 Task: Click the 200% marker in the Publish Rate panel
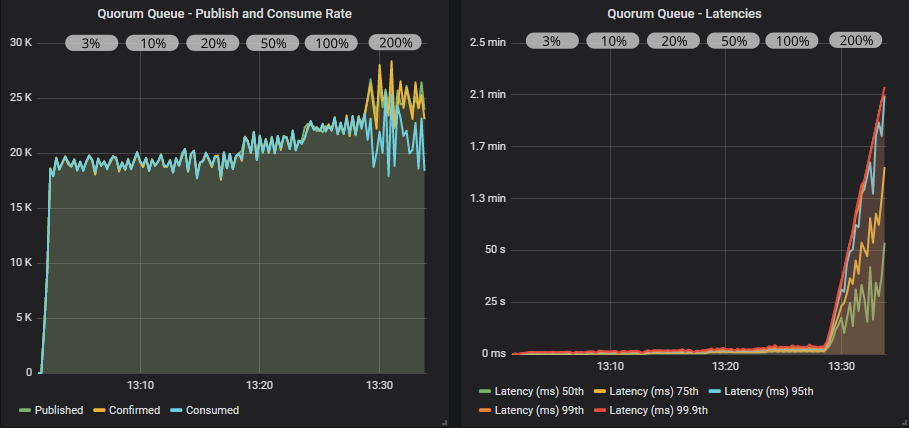[x=395, y=42]
